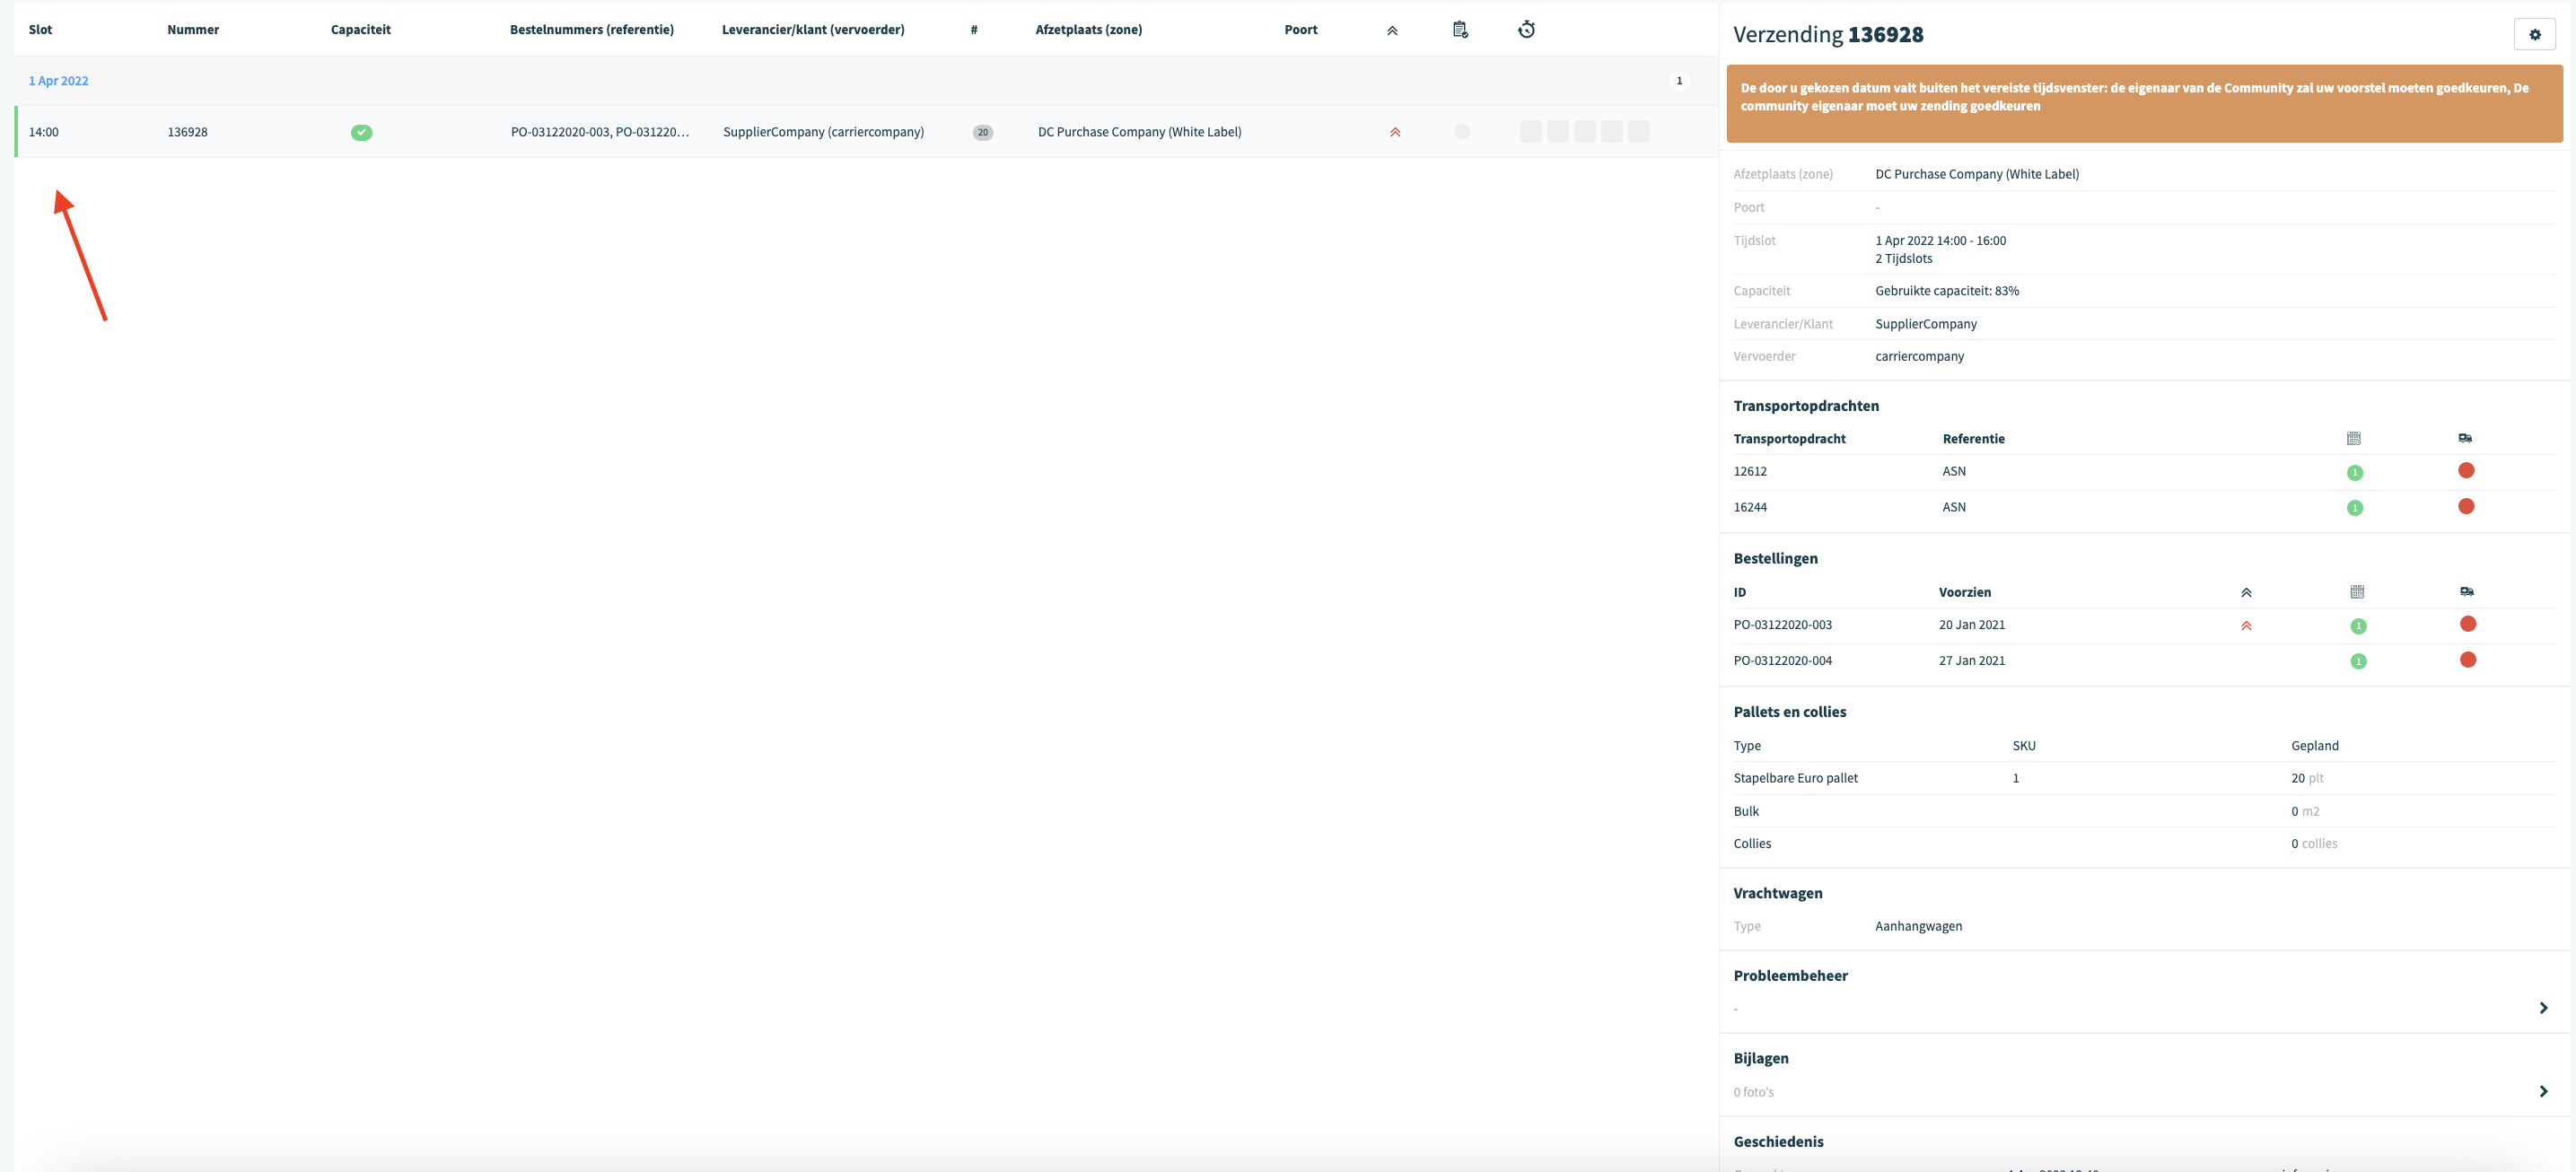Image resolution: width=2576 pixels, height=1172 pixels.
Task: Click the grey status dot in row 136928
Action: (x=1462, y=132)
